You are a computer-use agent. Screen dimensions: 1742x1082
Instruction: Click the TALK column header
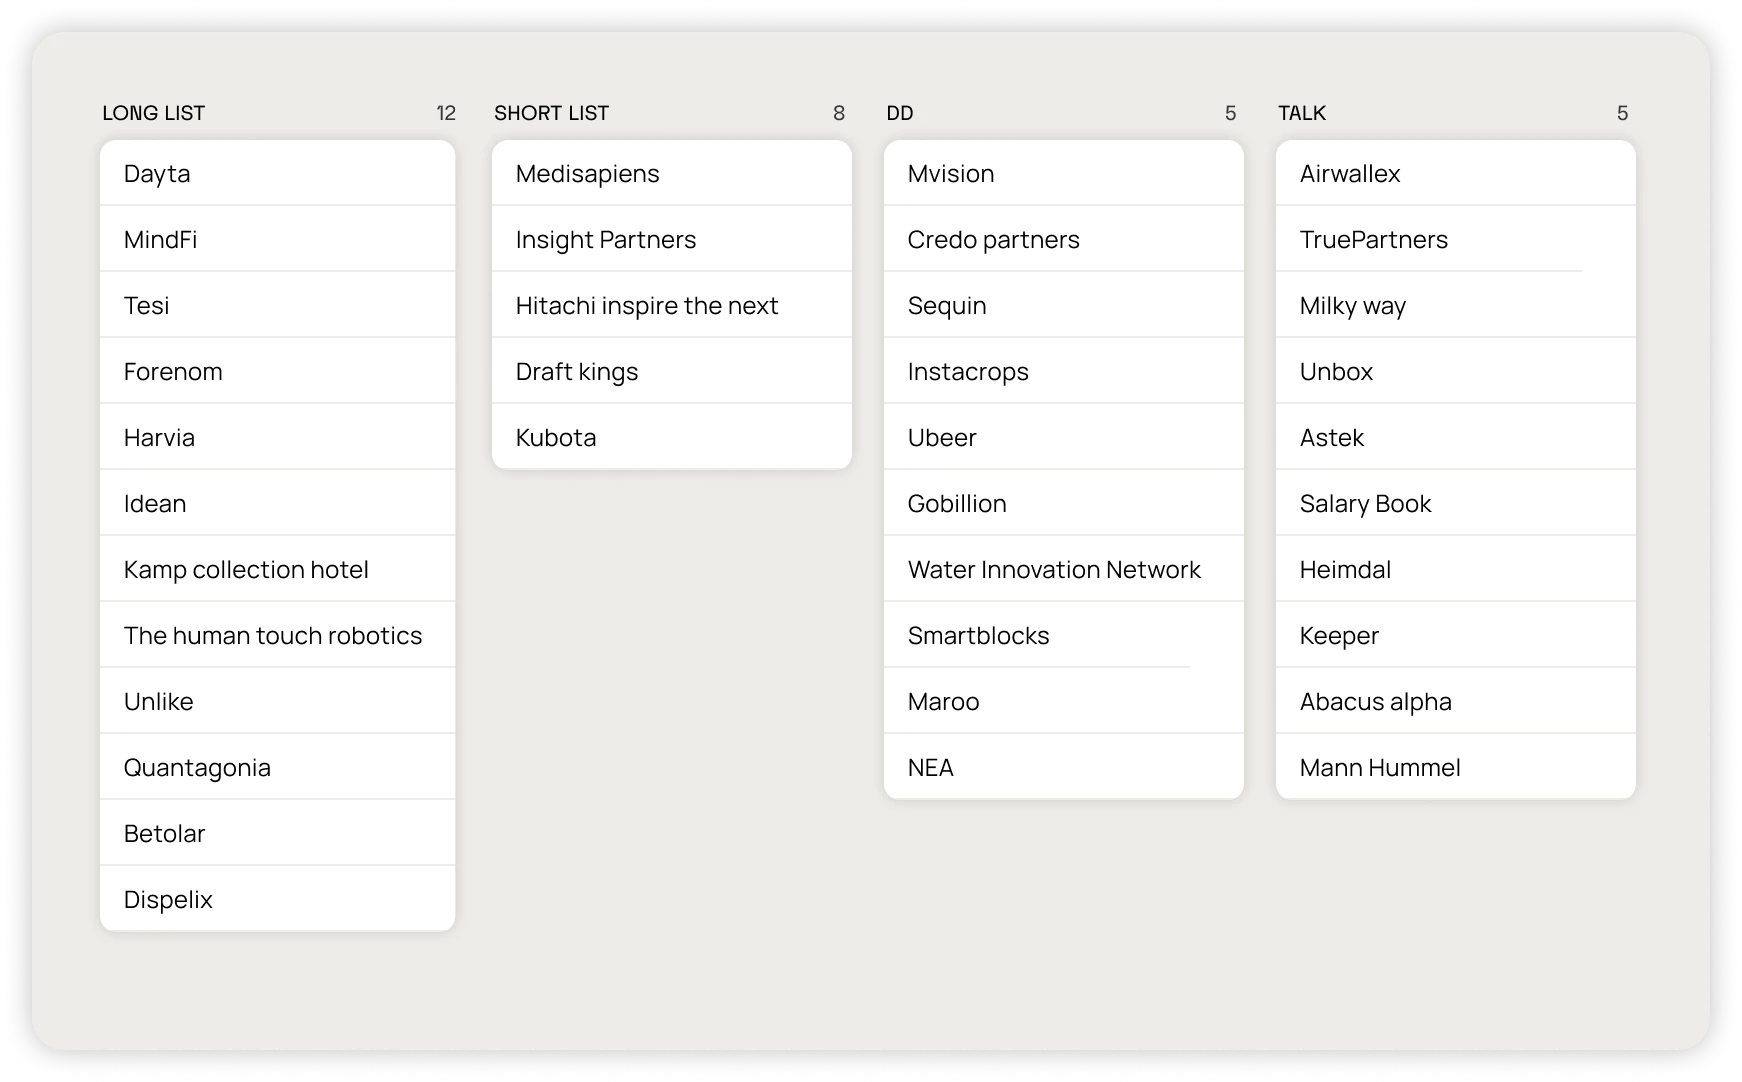(x=1302, y=113)
